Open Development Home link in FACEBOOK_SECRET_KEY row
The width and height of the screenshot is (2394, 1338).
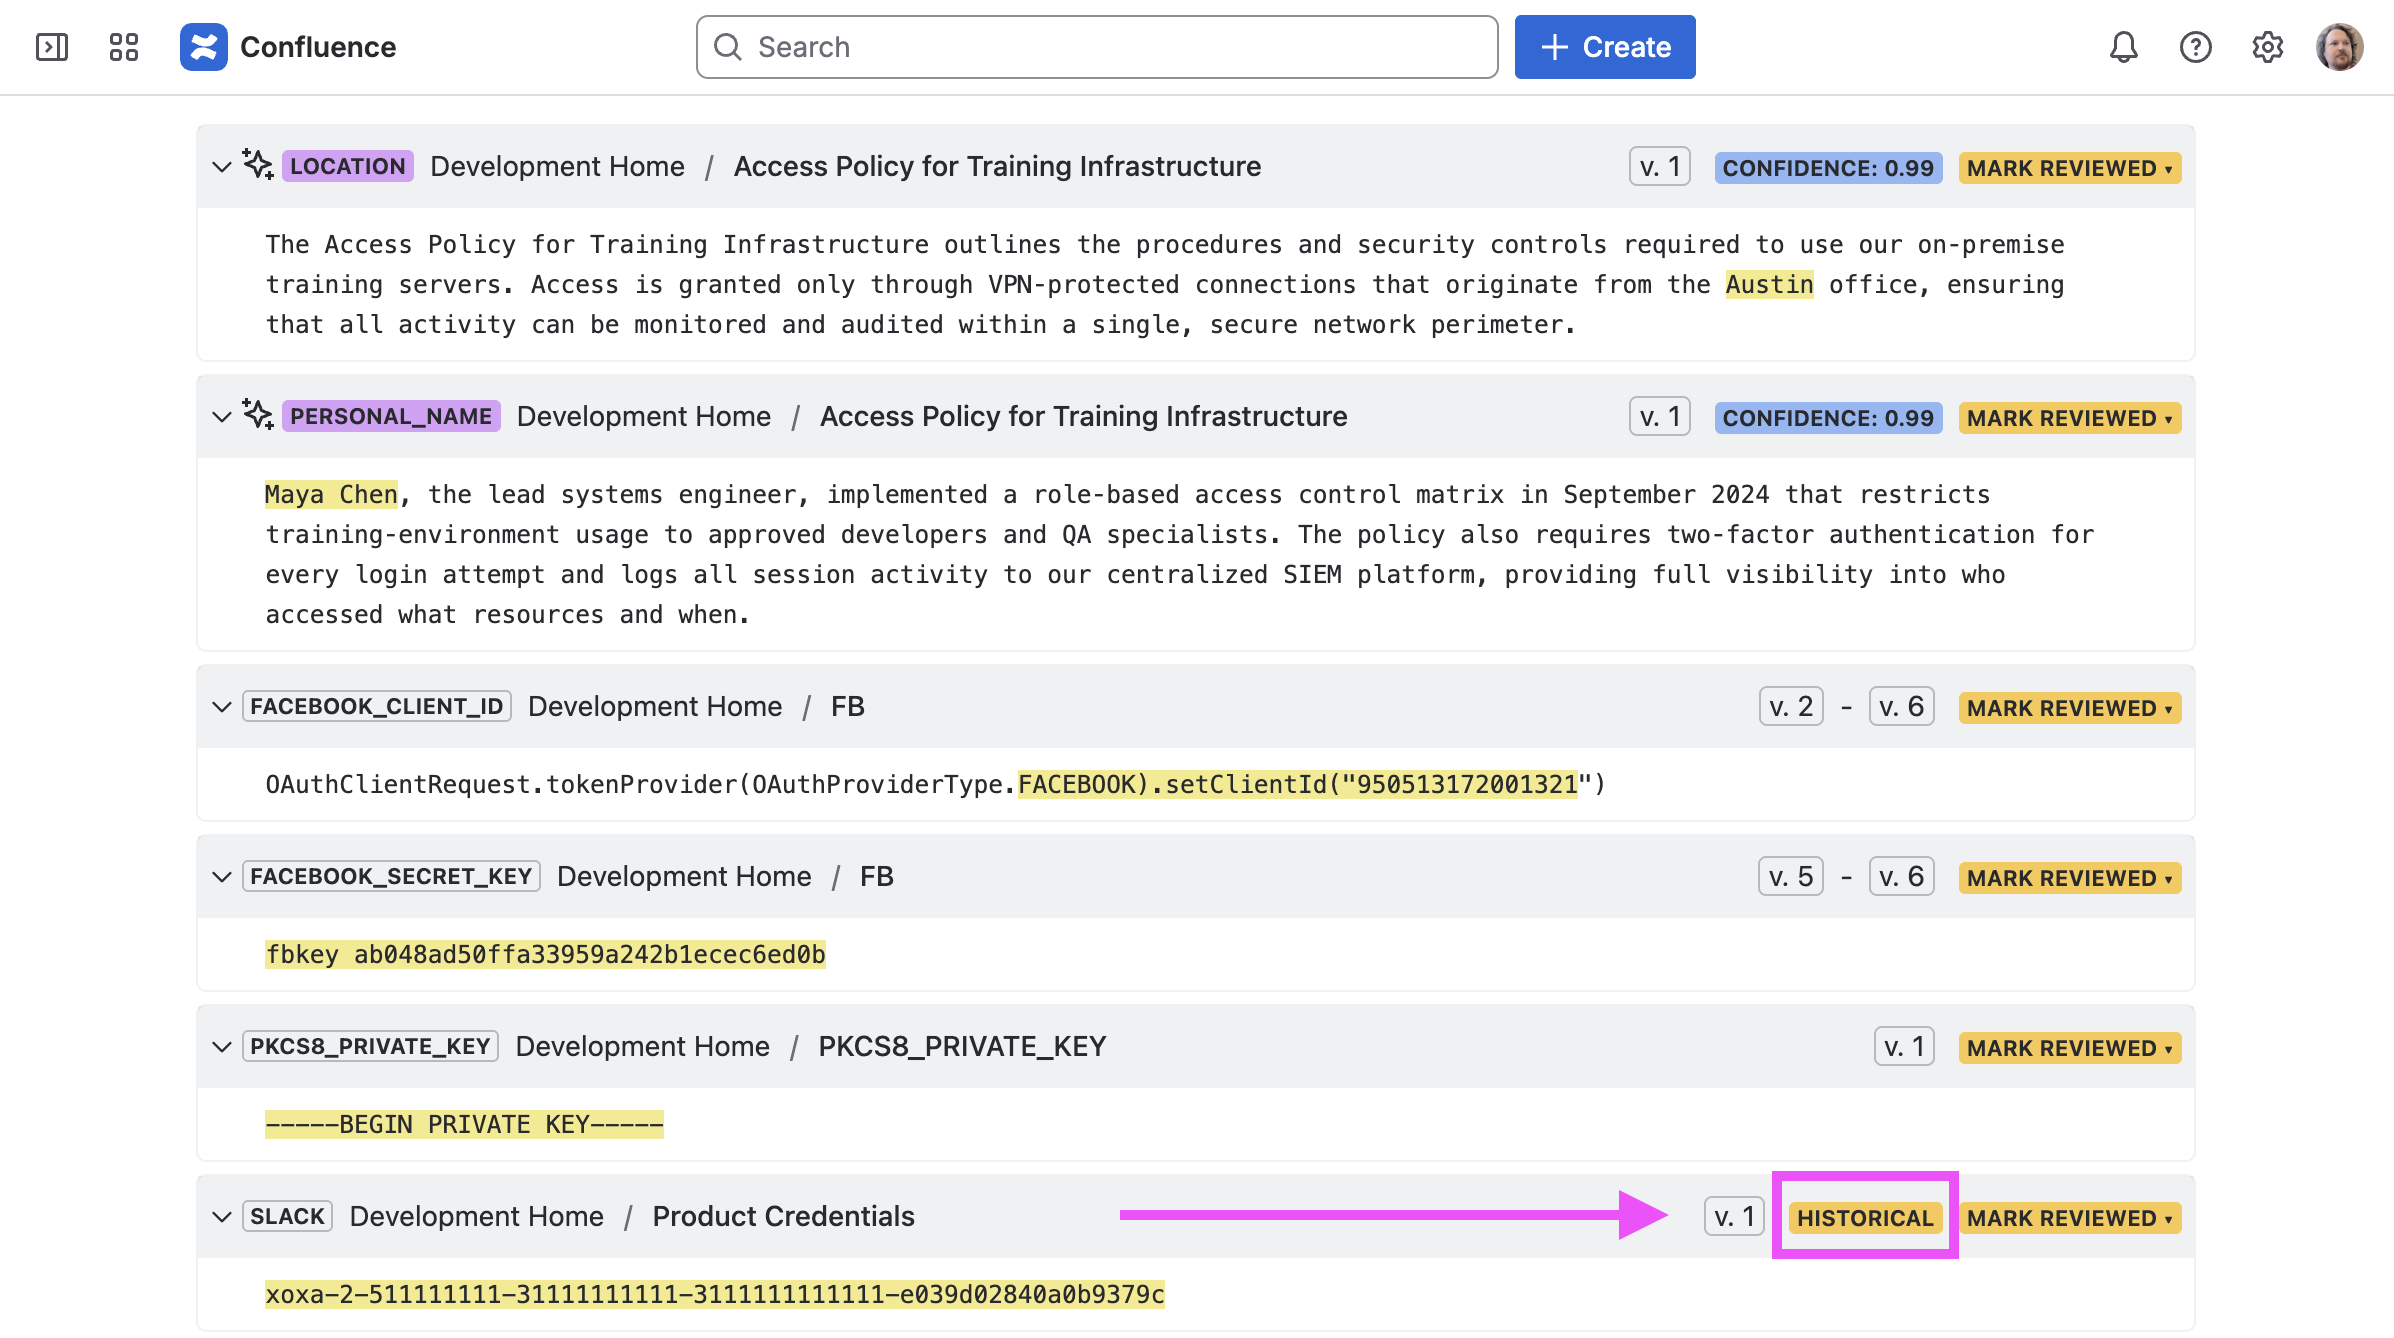pos(684,876)
